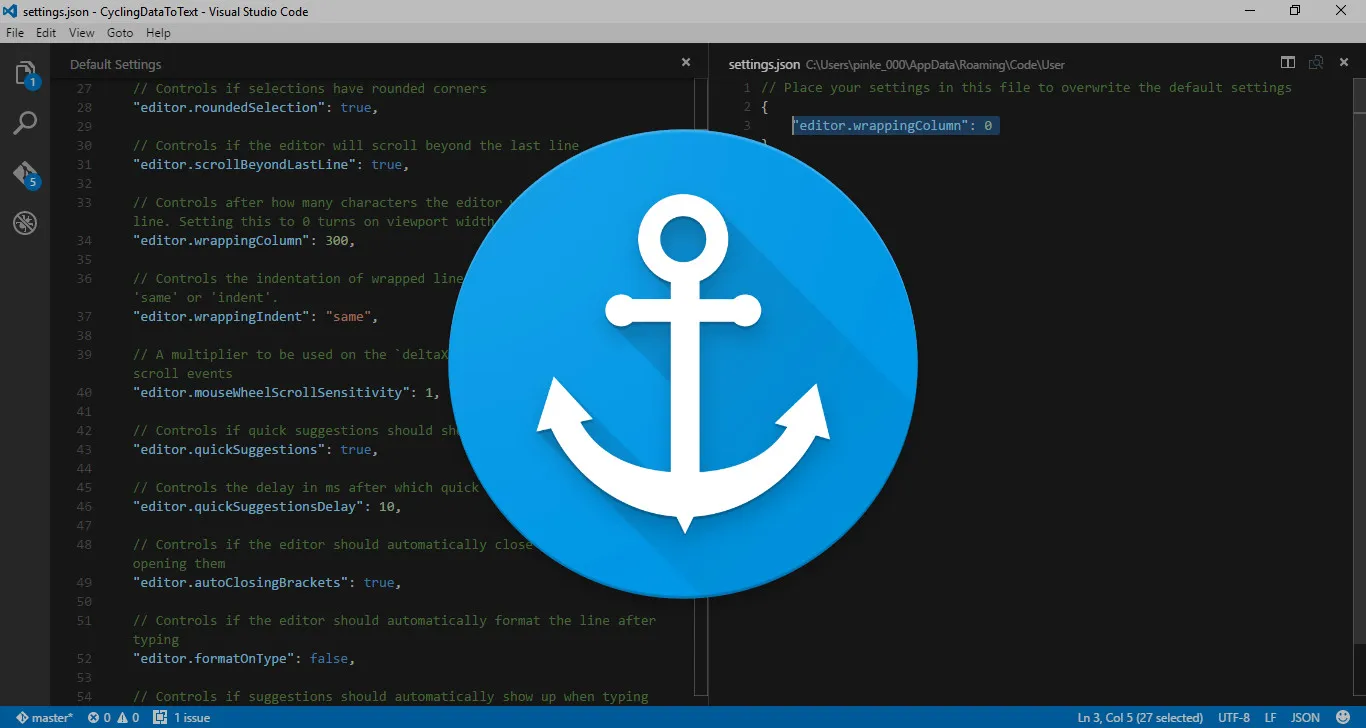Click the "editor.quickSuggestions": true line
Viewport: 1366px width, 728px height.
tap(256, 449)
